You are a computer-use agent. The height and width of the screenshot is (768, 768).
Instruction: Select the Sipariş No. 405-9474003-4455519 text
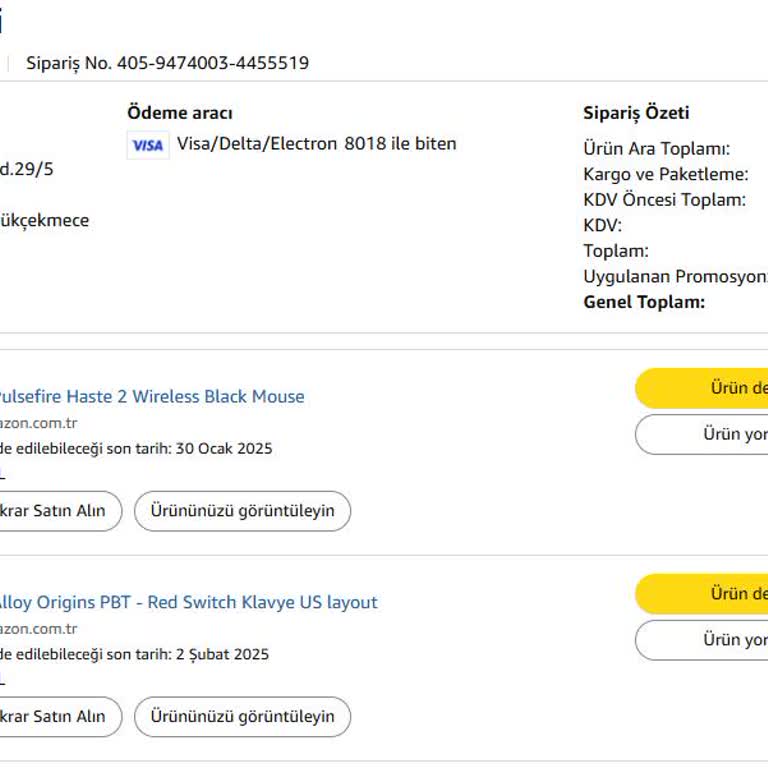tap(168, 63)
